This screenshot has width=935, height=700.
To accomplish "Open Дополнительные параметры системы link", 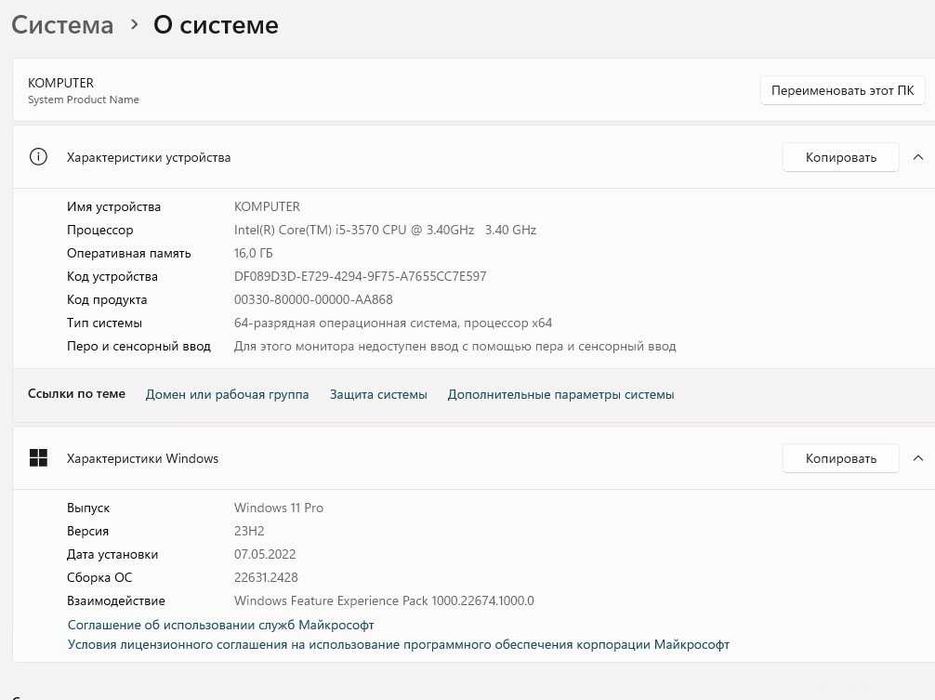I will point(561,394).
